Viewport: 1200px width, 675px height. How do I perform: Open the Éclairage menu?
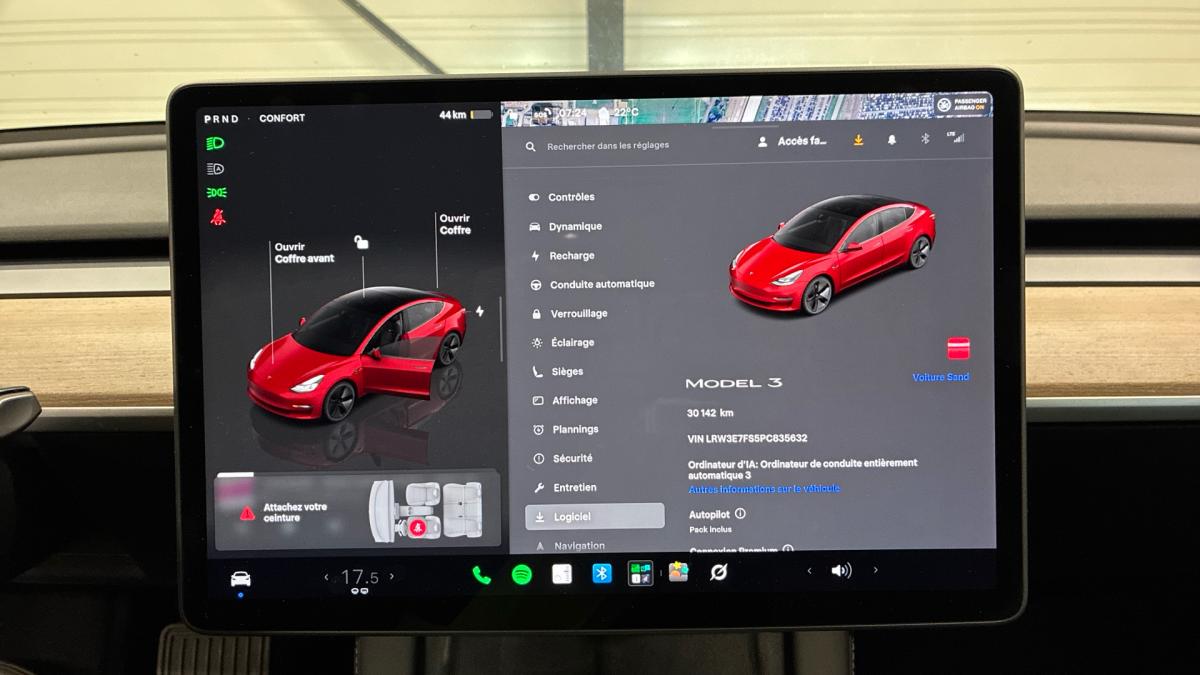[561, 343]
